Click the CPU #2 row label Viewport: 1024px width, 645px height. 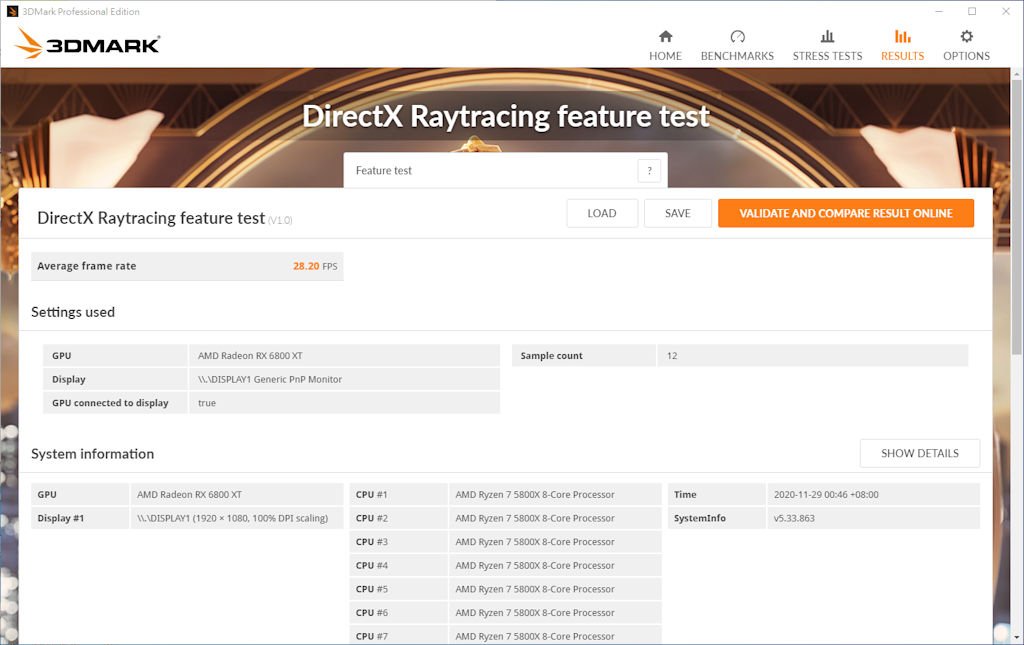(372, 518)
